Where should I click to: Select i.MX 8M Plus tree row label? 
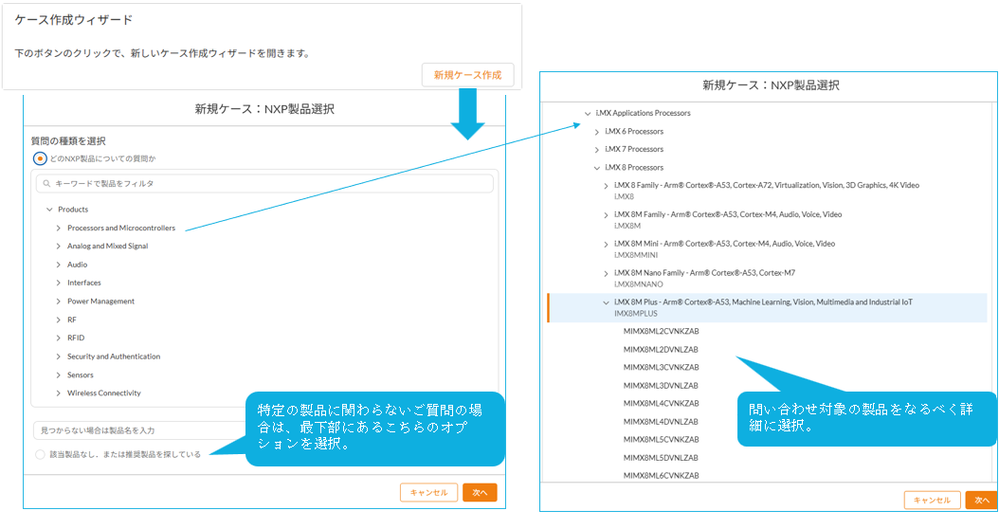click(x=763, y=302)
